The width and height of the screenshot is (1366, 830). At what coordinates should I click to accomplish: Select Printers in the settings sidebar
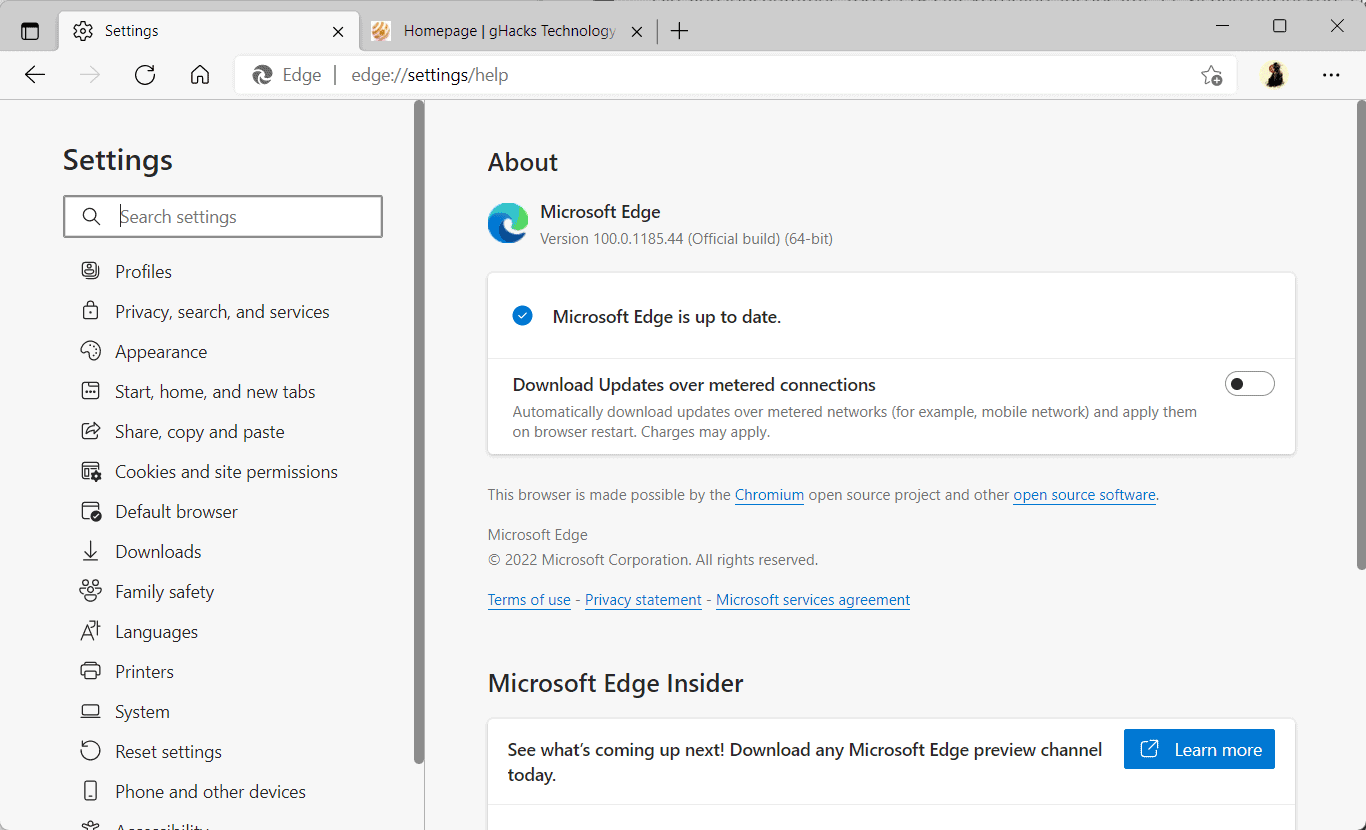pos(143,671)
